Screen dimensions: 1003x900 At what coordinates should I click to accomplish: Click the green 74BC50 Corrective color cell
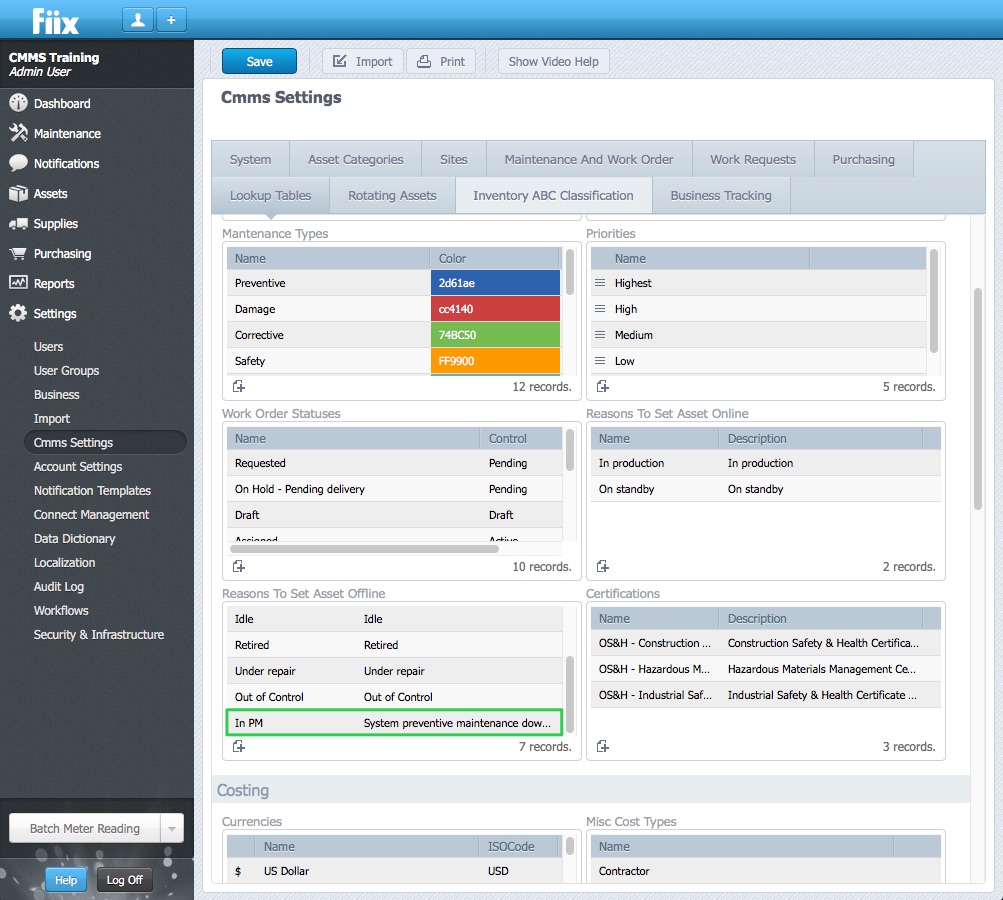(495, 335)
